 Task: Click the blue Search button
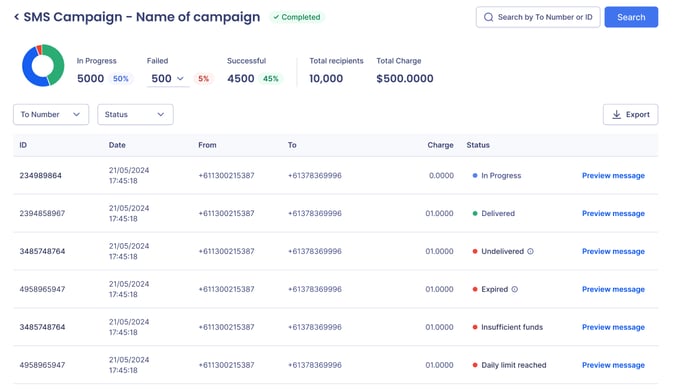click(x=631, y=17)
